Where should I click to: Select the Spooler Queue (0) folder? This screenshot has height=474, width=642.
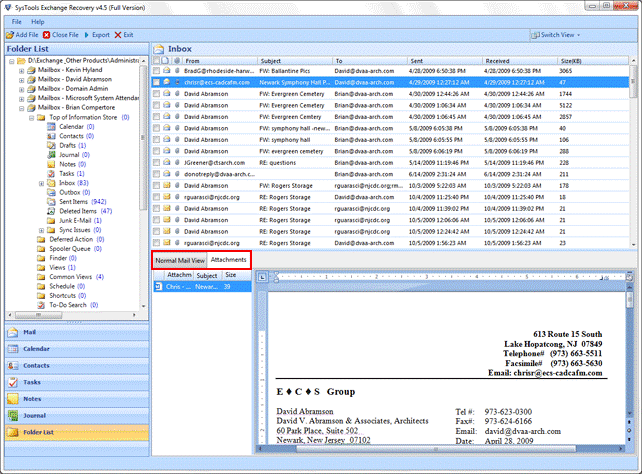click(70, 249)
